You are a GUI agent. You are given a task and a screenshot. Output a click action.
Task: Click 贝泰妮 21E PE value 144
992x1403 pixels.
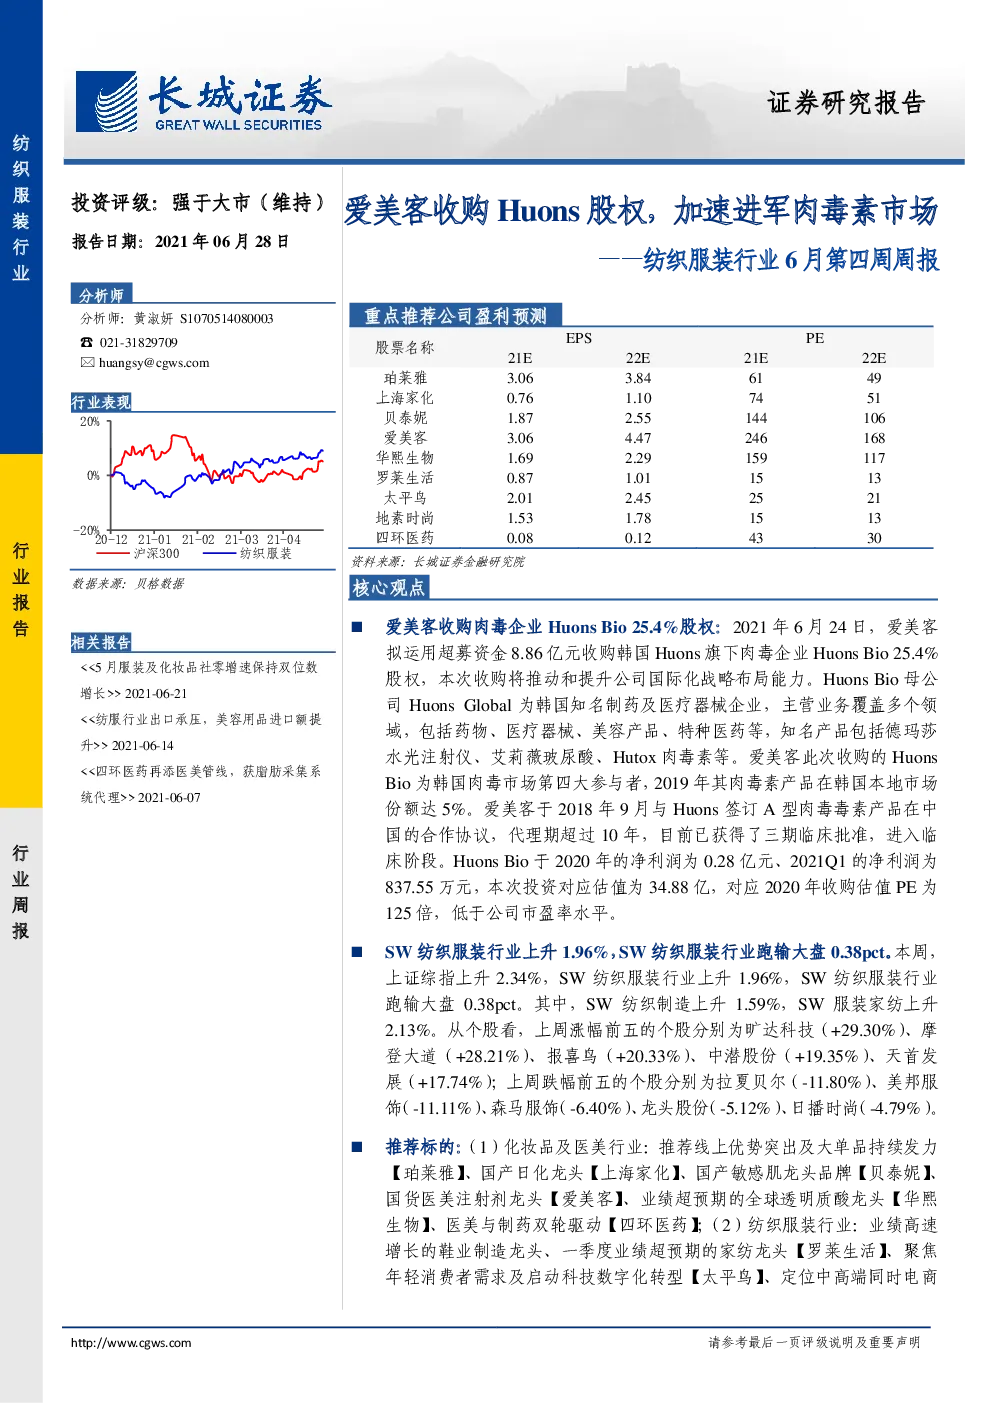(x=756, y=418)
